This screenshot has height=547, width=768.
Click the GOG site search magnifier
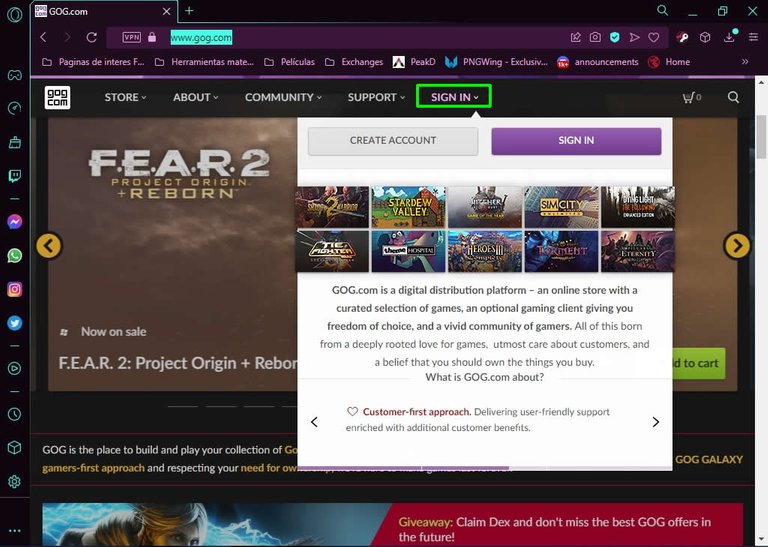coord(733,97)
